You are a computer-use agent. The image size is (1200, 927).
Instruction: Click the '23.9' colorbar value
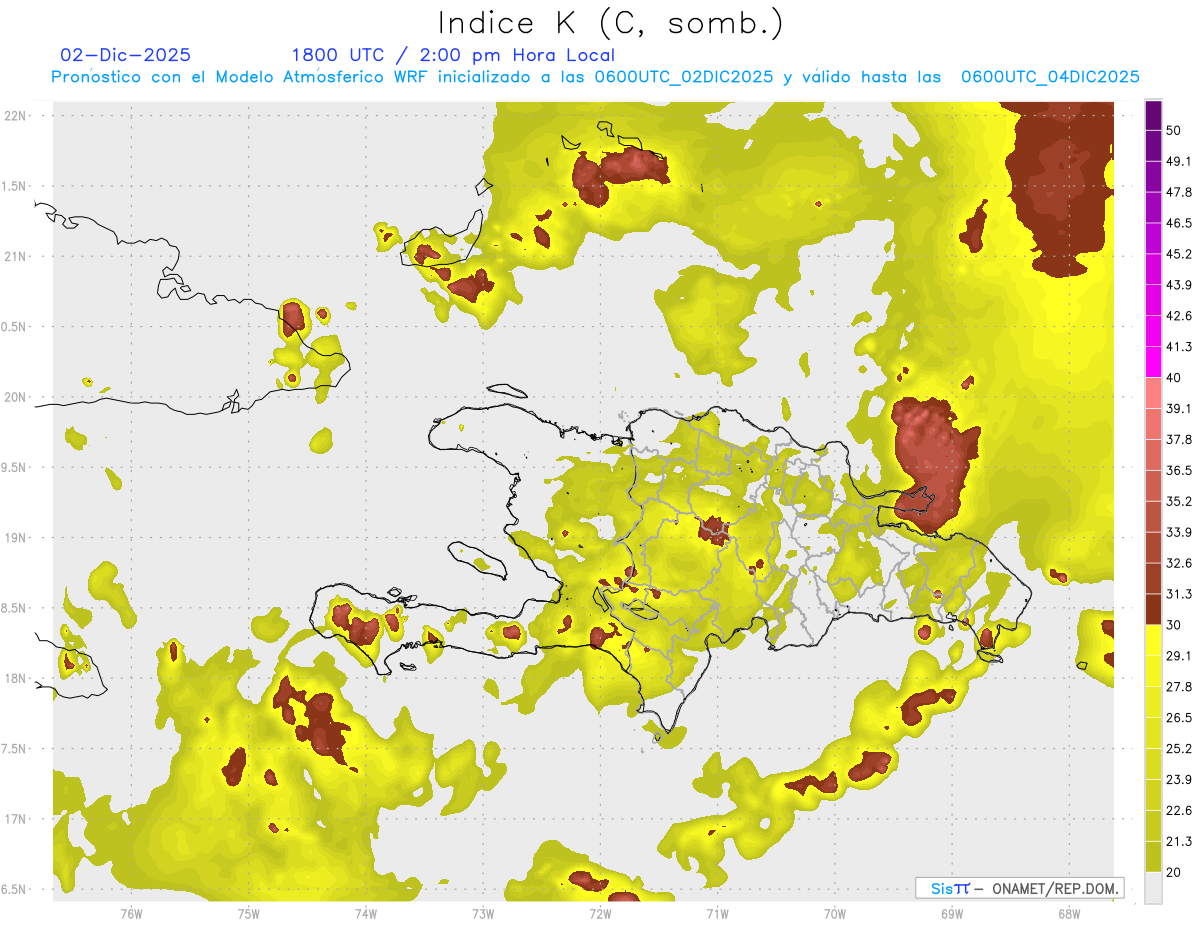pyautogui.click(x=1180, y=779)
